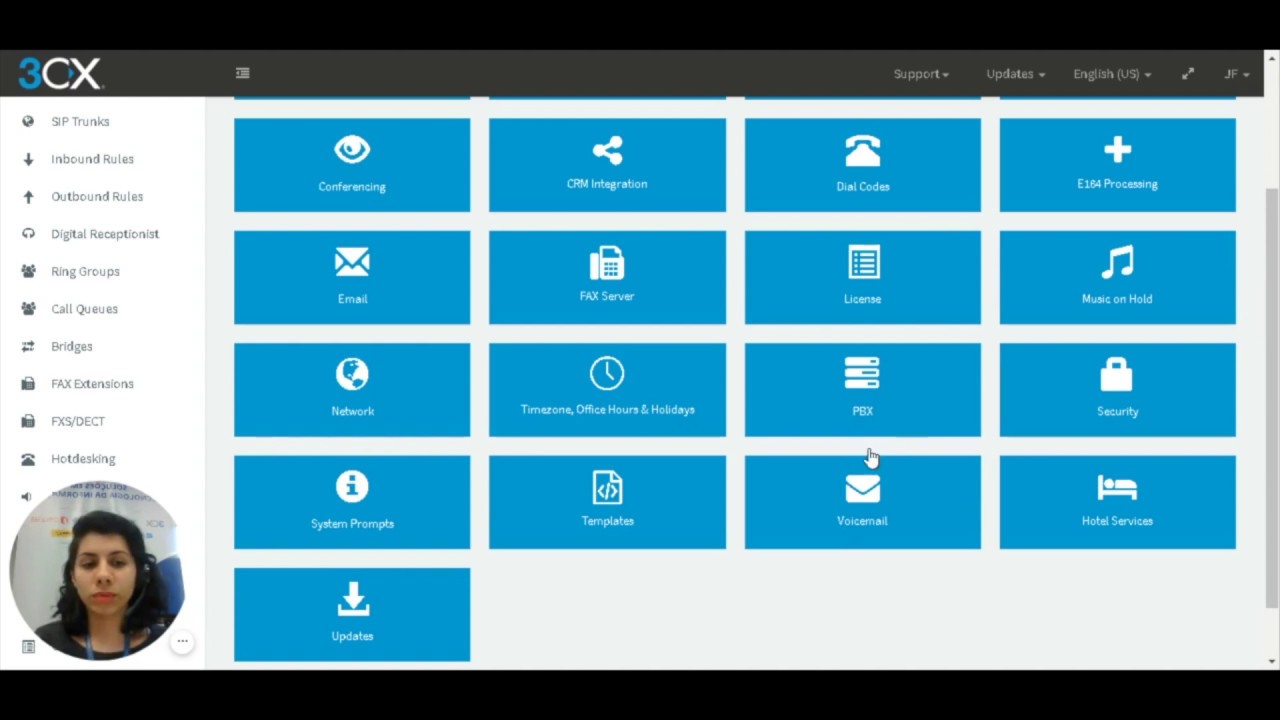Open FAX Extensions in sidebar
Screen dimensions: 1280x720
(92, 384)
